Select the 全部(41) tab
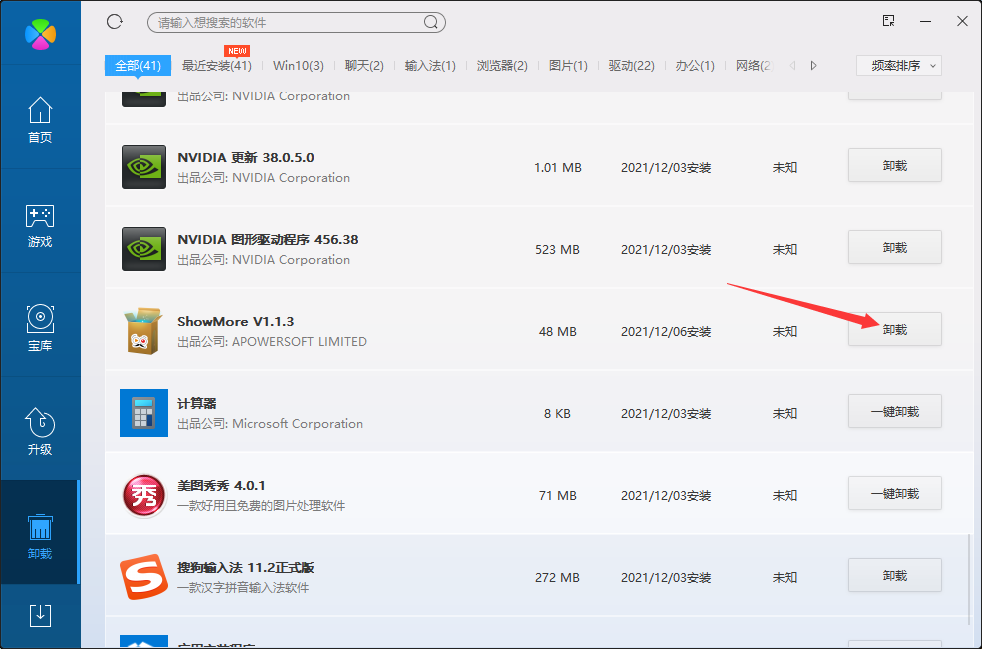The height and width of the screenshot is (649, 982). click(x=138, y=65)
